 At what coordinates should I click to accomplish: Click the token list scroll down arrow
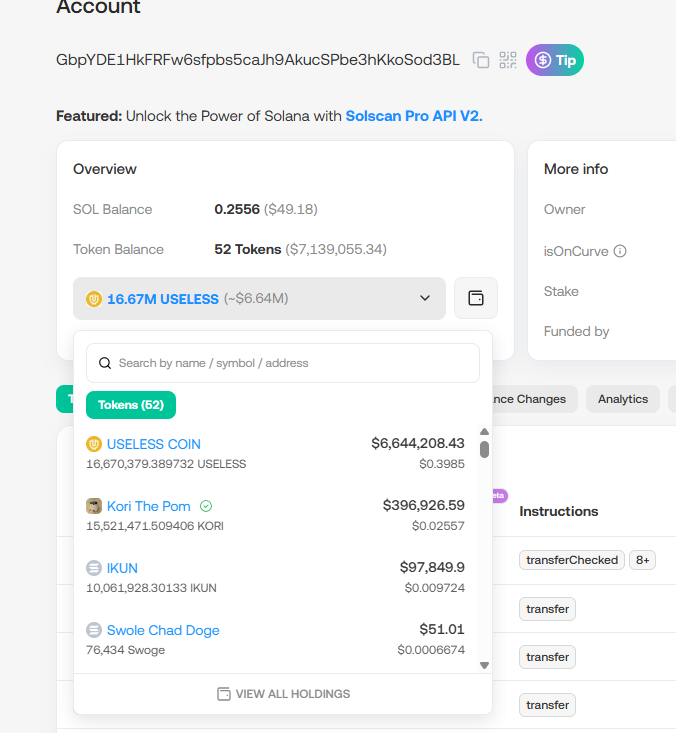484,665
